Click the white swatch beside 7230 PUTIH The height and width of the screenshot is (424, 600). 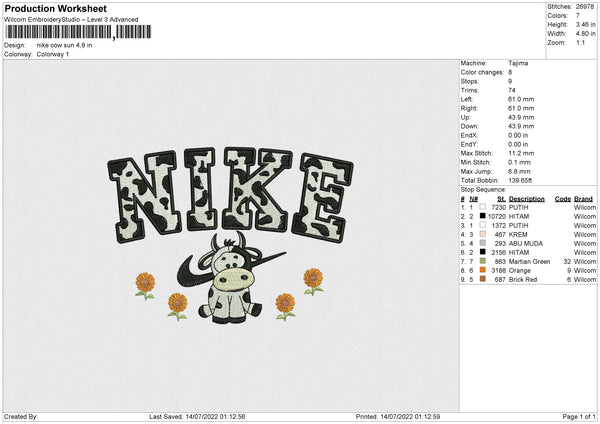483,207
